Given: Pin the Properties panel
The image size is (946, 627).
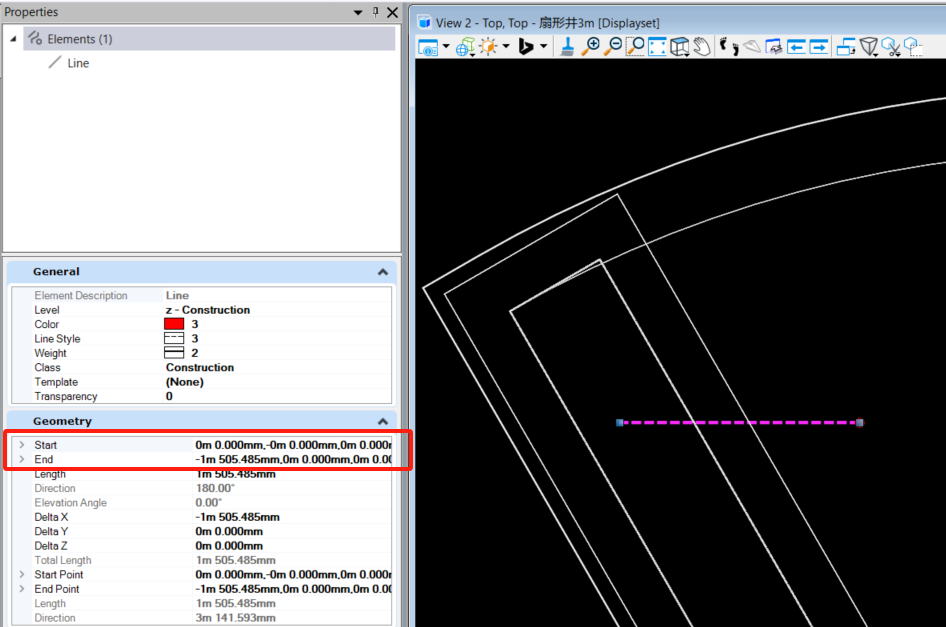Looking at the screenshot, I should [x=375, y=12].
